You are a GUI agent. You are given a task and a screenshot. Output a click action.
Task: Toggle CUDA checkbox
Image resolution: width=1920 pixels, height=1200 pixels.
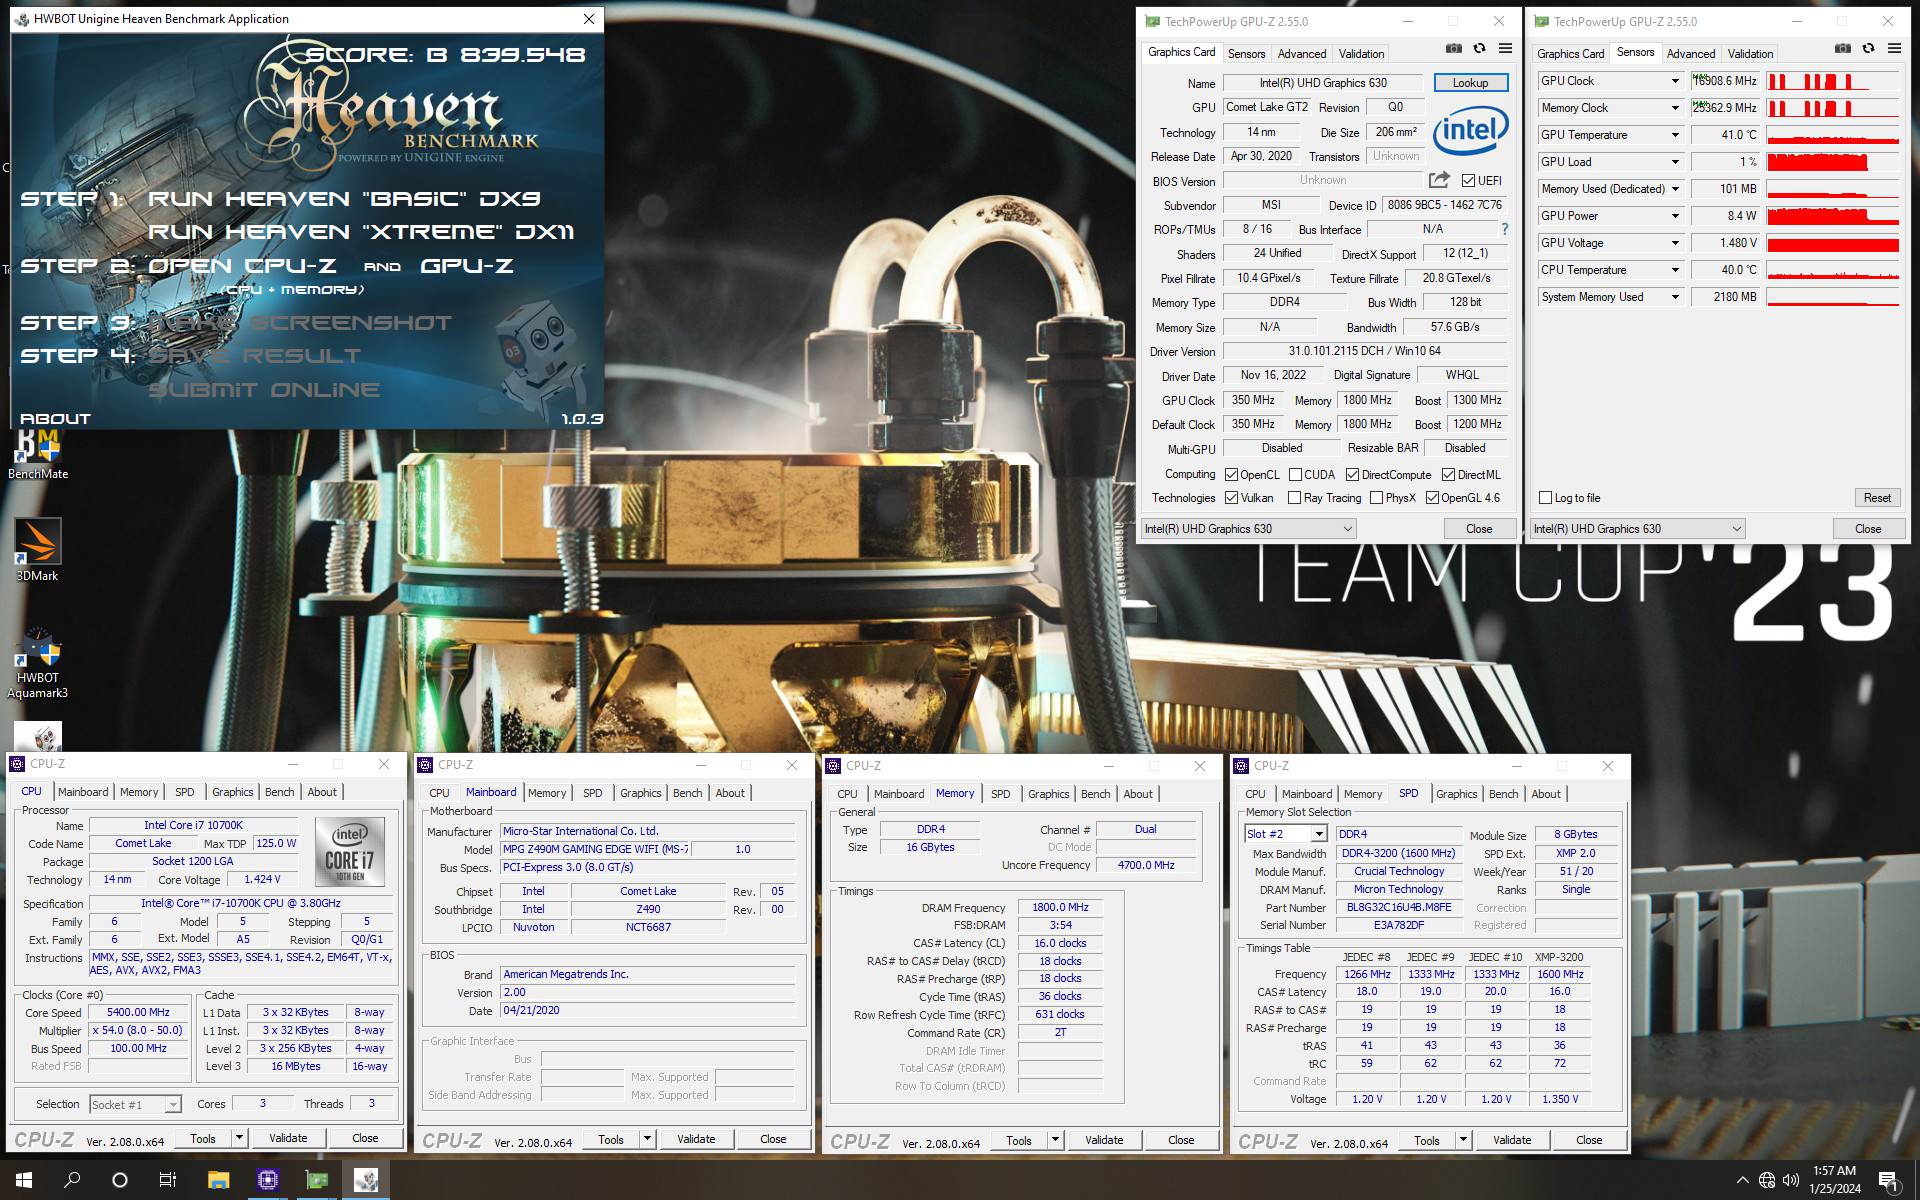click(x=1295, y=475)
